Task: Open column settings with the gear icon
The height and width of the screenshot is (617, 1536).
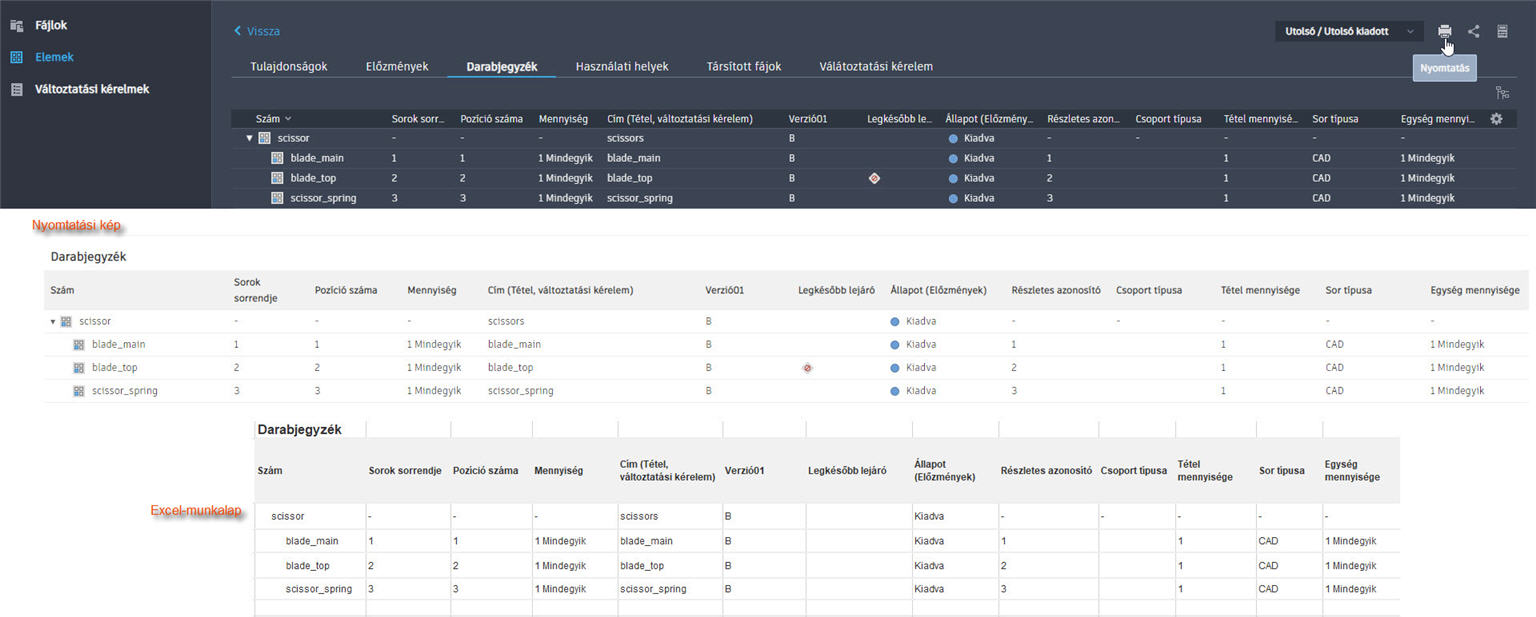Action: (x=1496, y=119)
